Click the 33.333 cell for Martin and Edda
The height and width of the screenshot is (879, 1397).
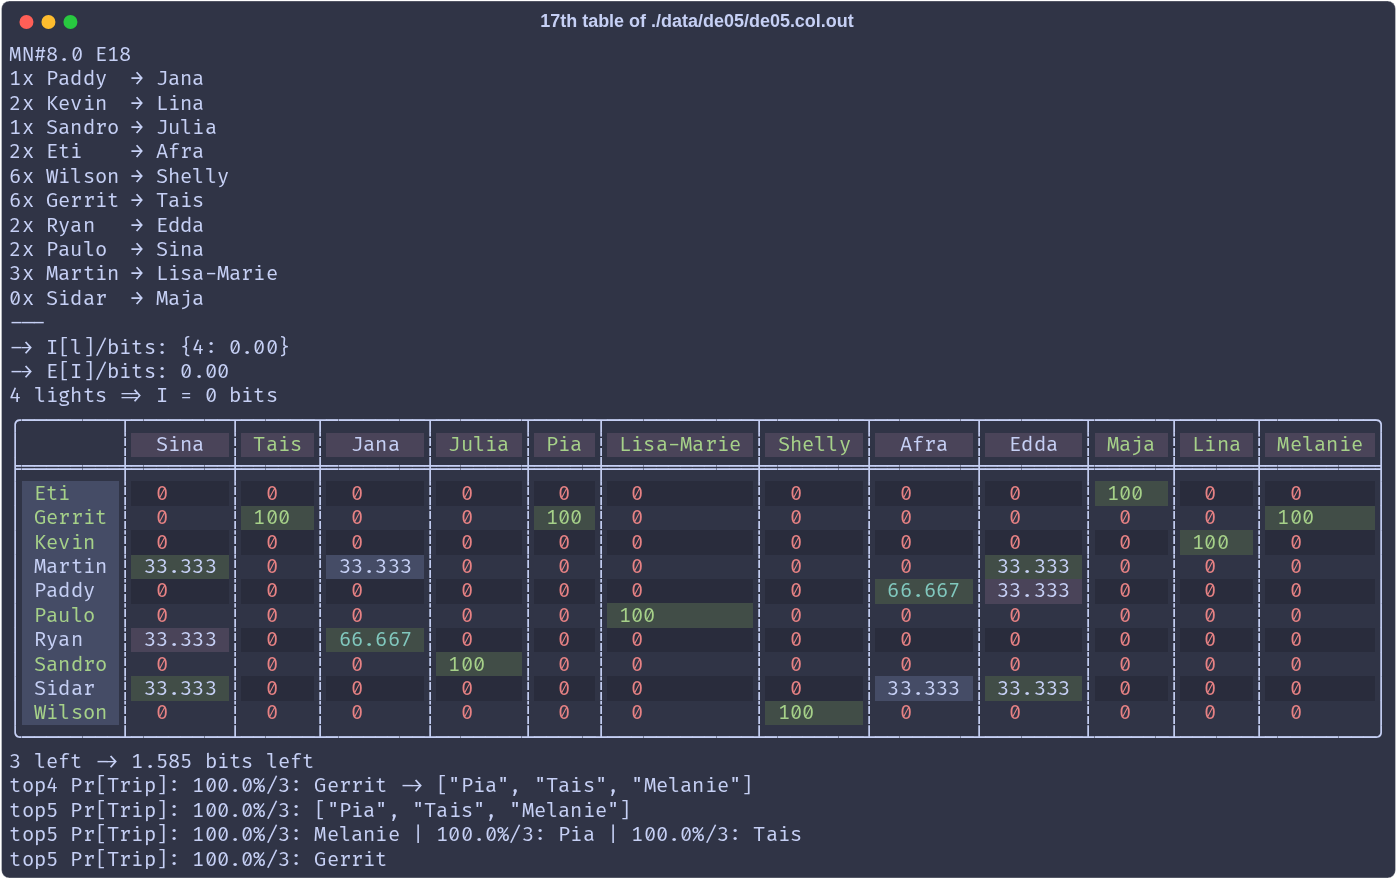[1034, 566]
